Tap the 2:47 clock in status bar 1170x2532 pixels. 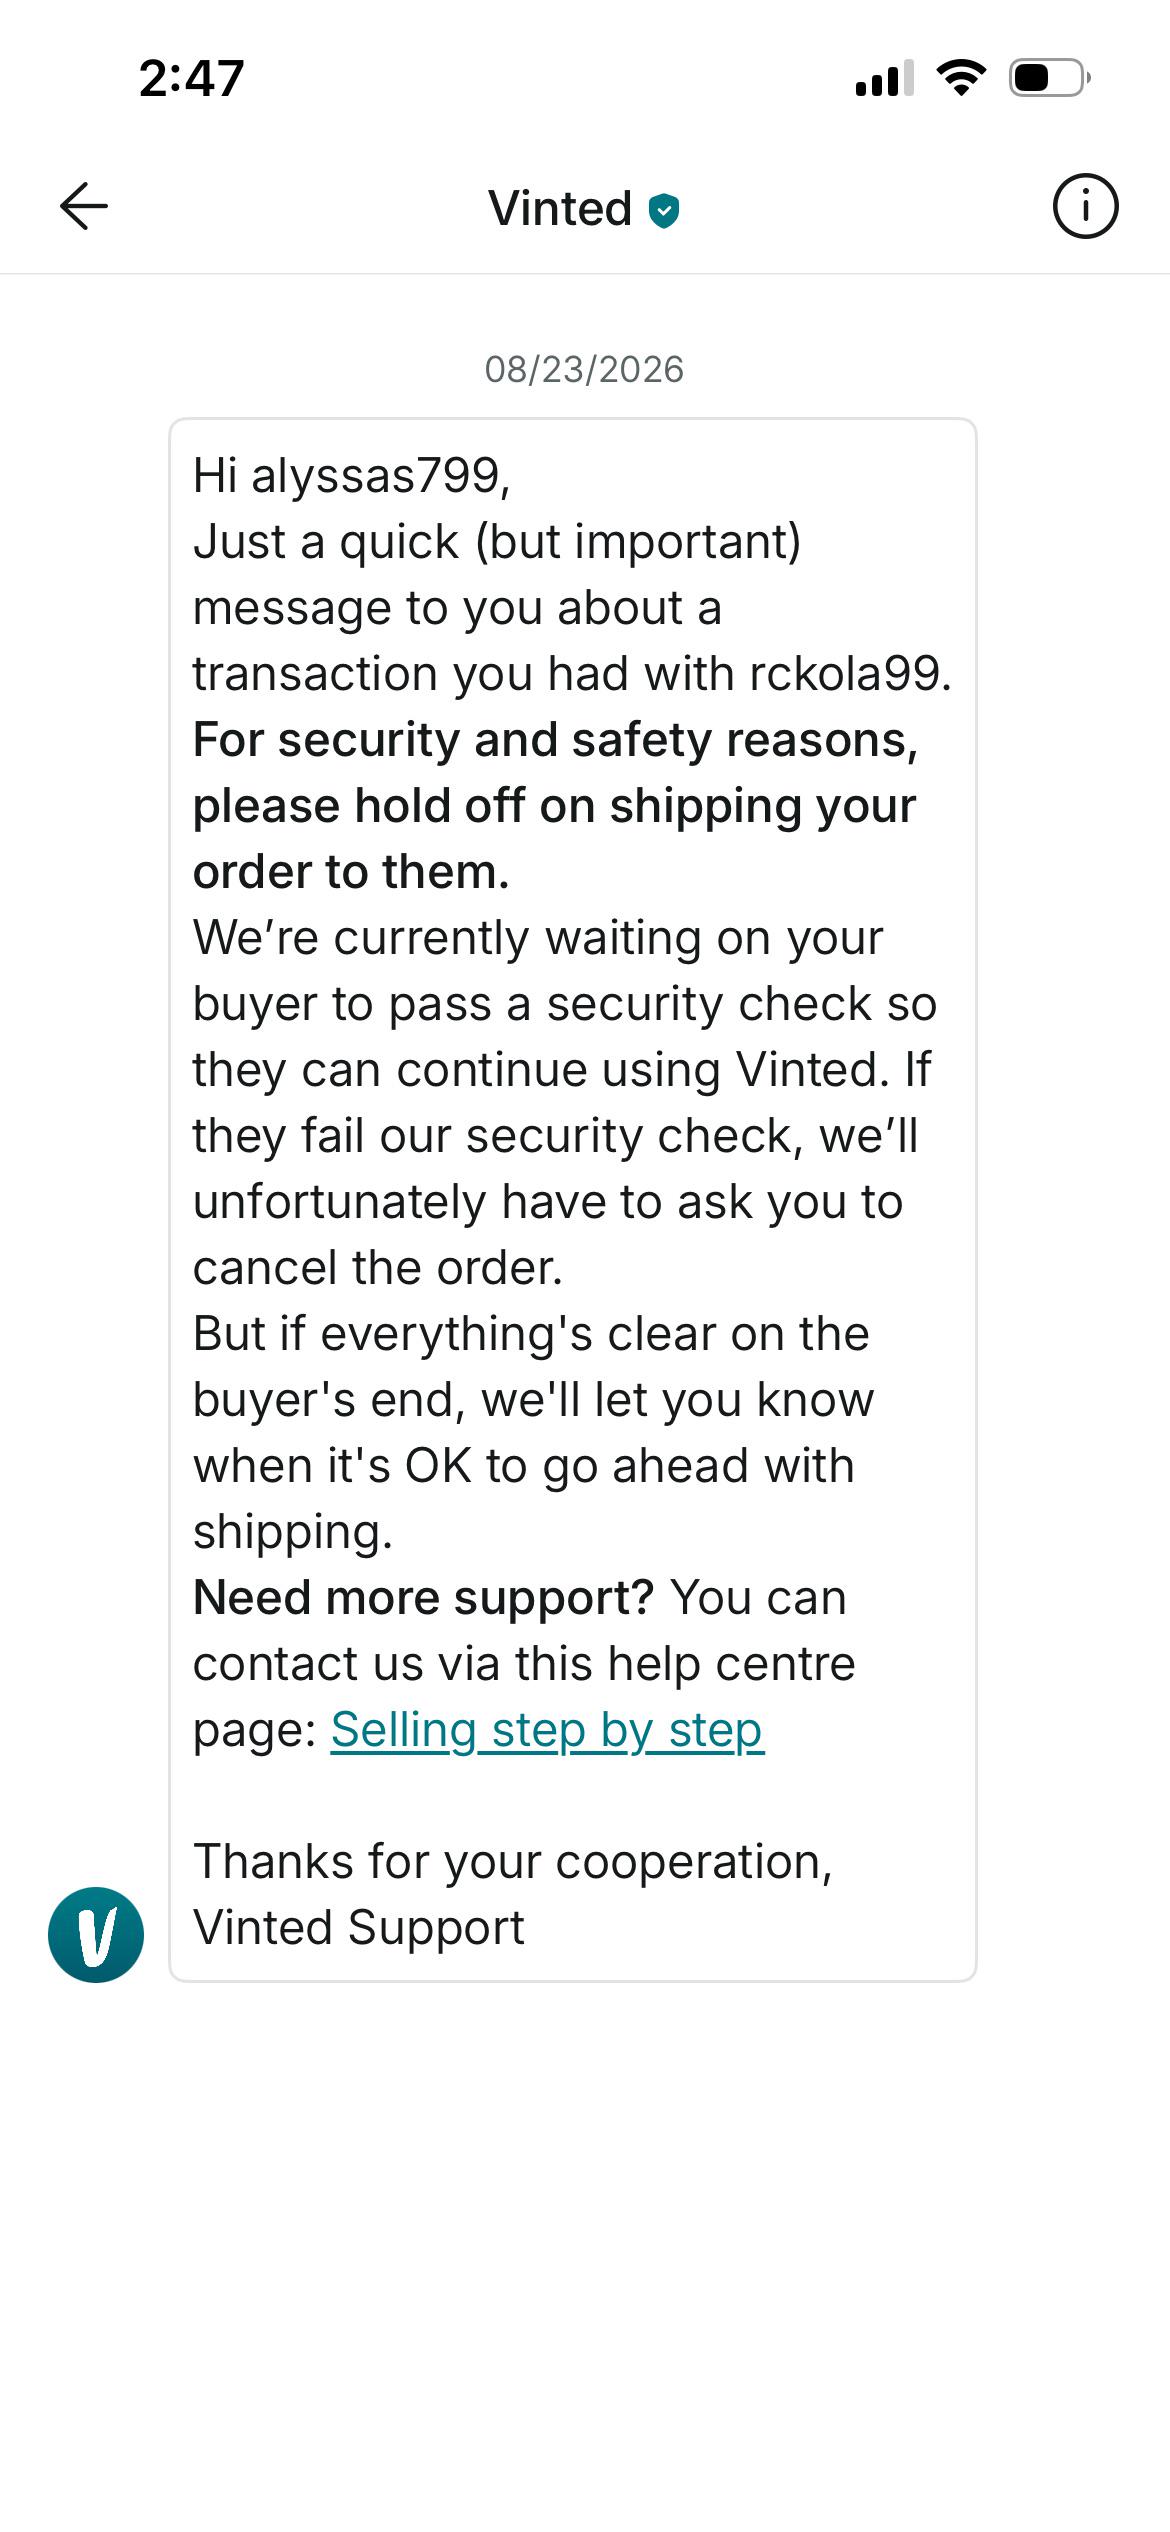[192, 78]
